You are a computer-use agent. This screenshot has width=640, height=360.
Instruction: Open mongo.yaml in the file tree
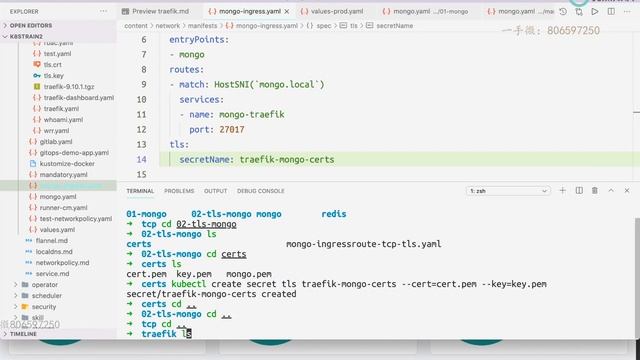coord(58,197)
